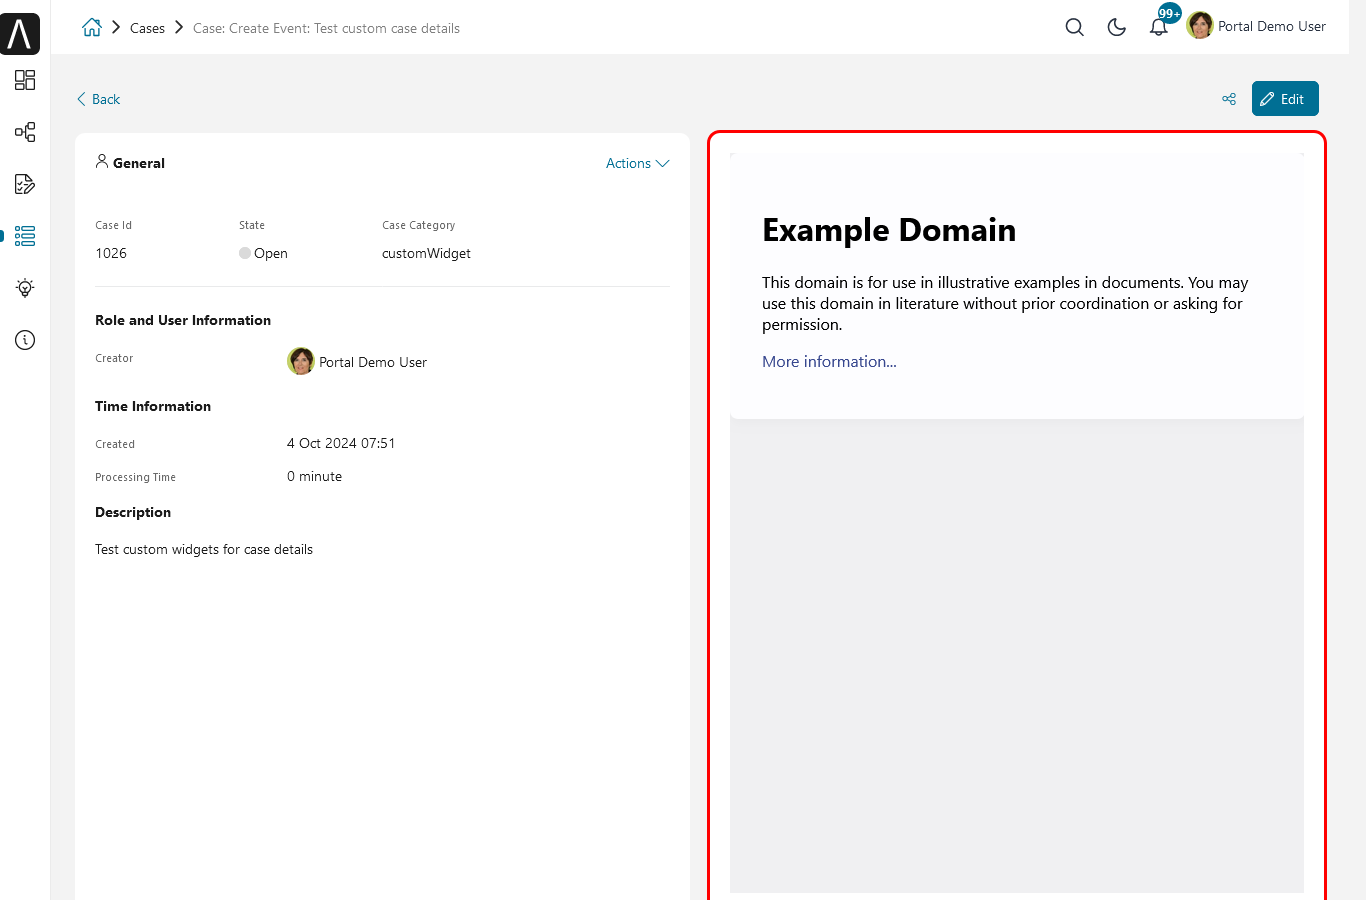Click the home icon in breadcrumb

[x=92, y=27]
